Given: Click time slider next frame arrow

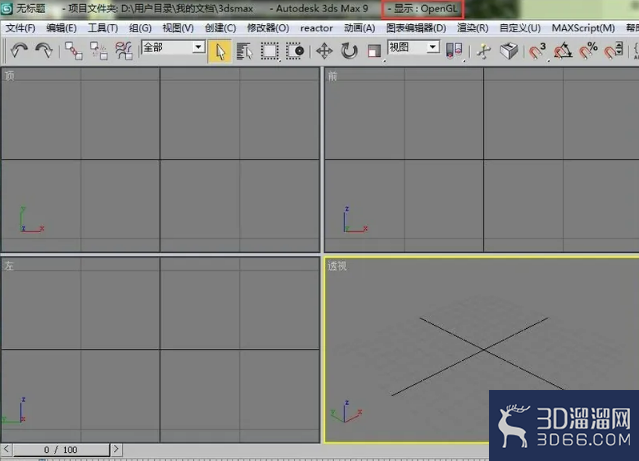Looking at the screenshot, I should (x=116, y=449).
